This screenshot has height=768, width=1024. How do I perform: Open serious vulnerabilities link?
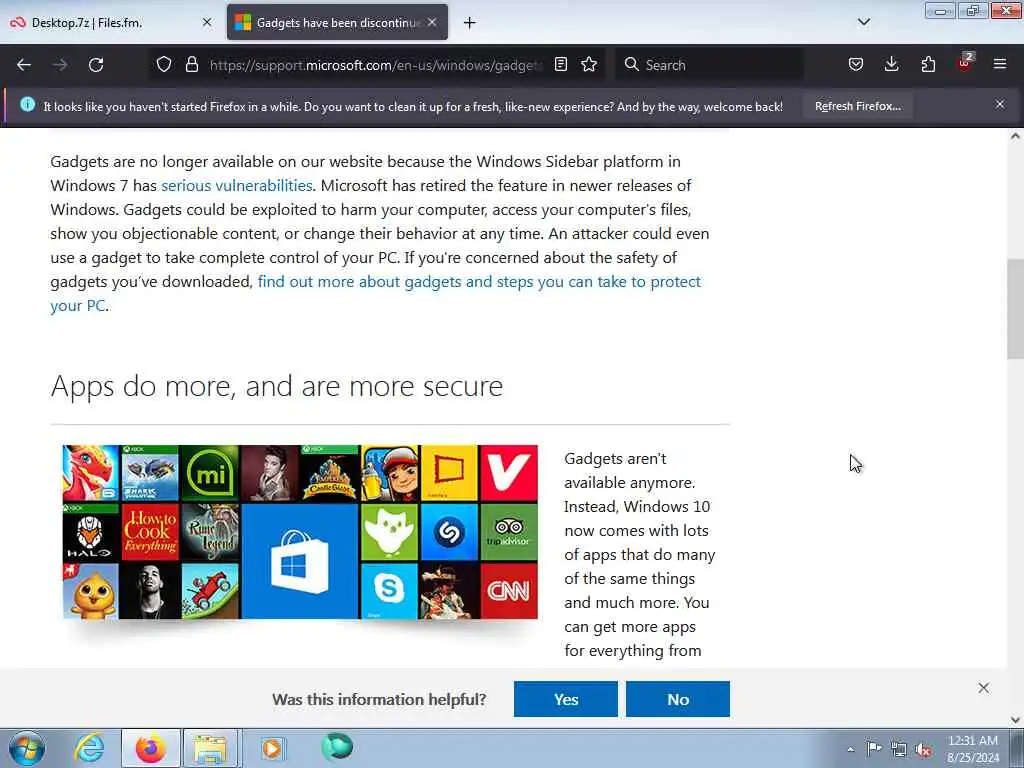click(x=237, y=185)
